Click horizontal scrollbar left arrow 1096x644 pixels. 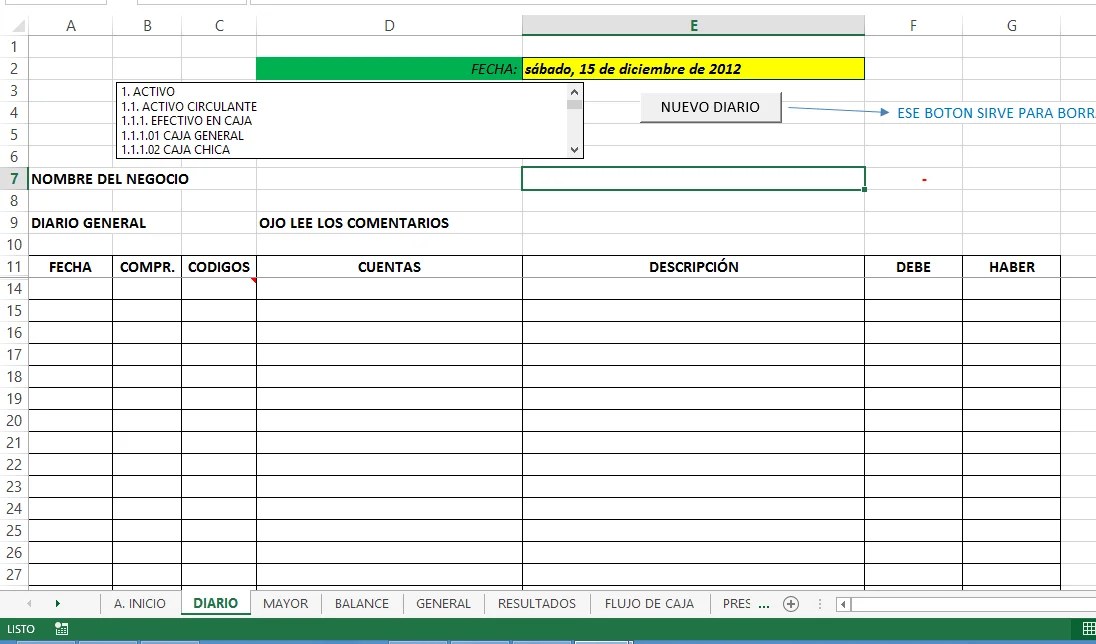844,604
